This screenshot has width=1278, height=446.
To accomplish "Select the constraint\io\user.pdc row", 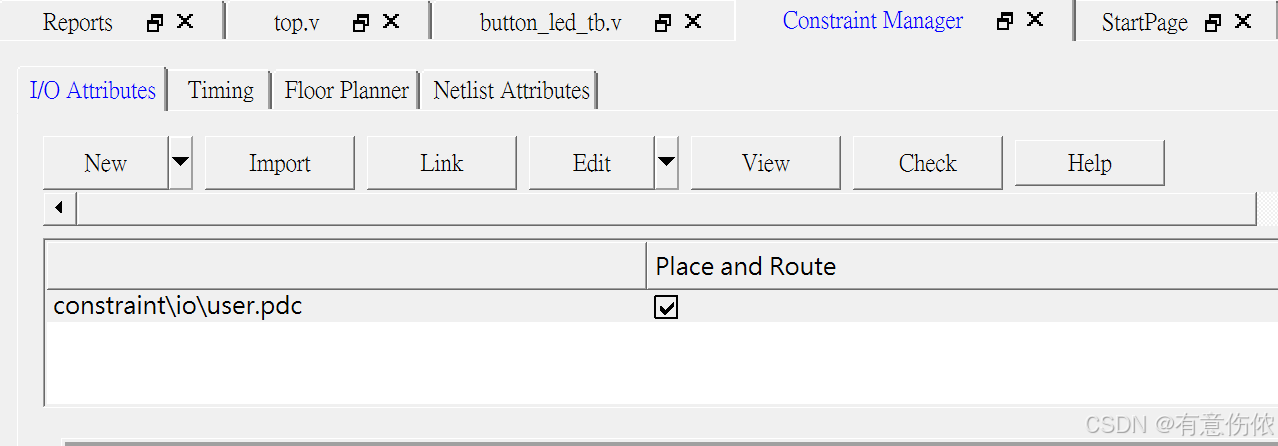I will [x=660, y=306].
